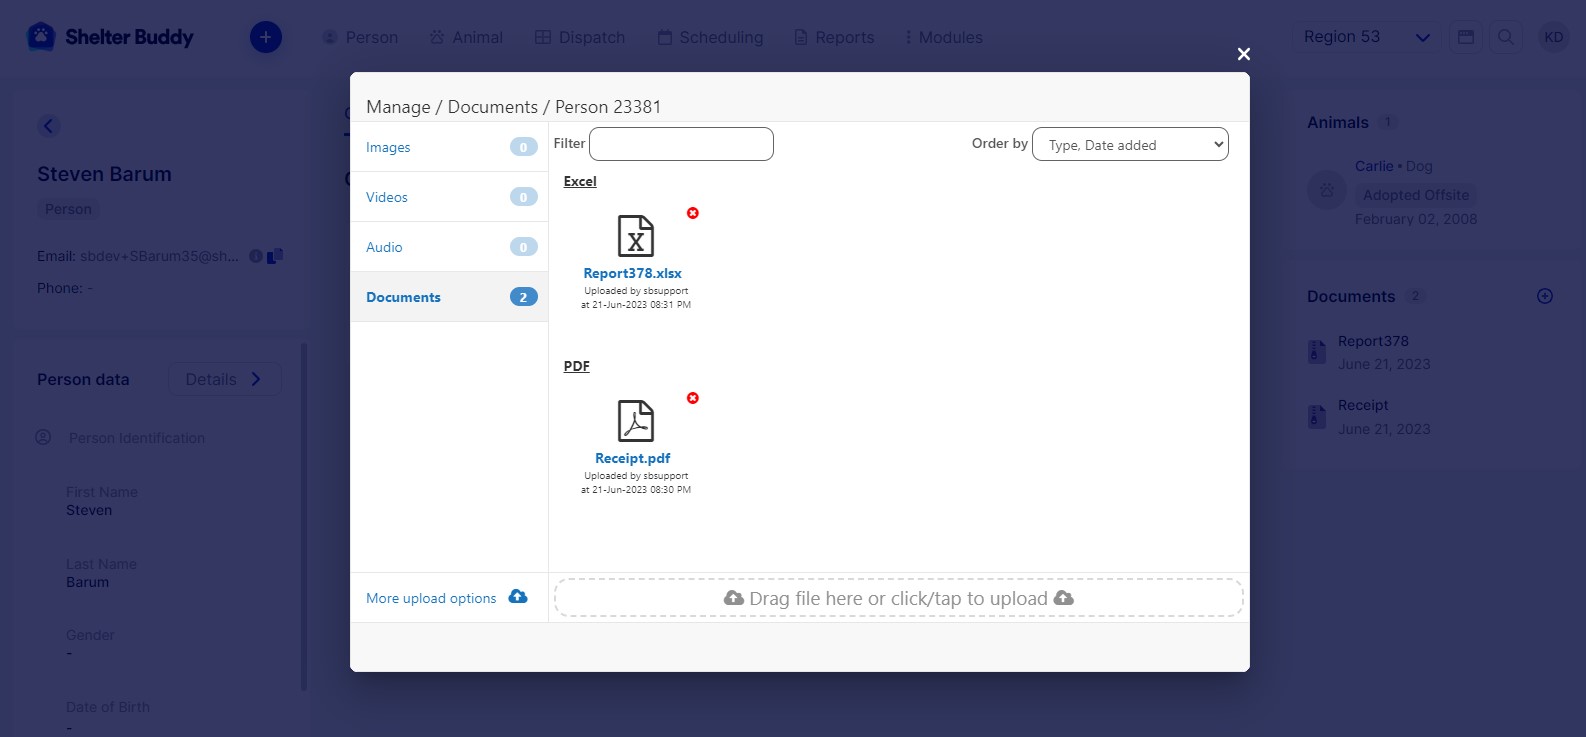Open the KD user avatar menu
The width and height of the screenshot is (1586, 737).
pyautogui.click(x=1553, y=37)
